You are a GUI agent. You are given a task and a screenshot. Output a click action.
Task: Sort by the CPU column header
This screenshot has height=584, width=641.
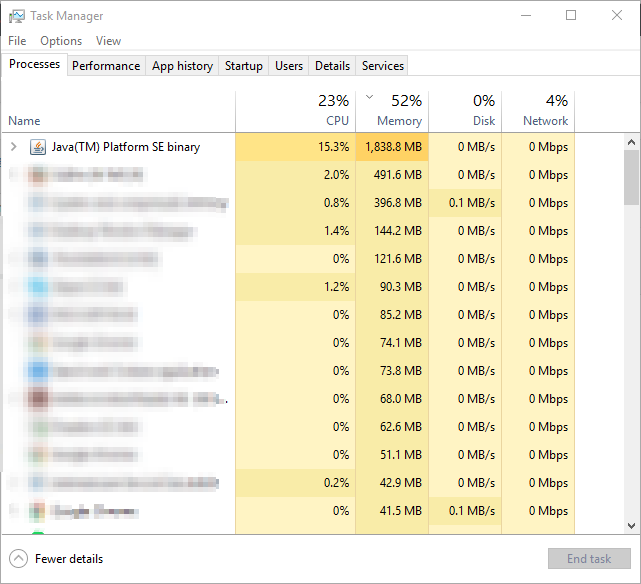point(296,112)
